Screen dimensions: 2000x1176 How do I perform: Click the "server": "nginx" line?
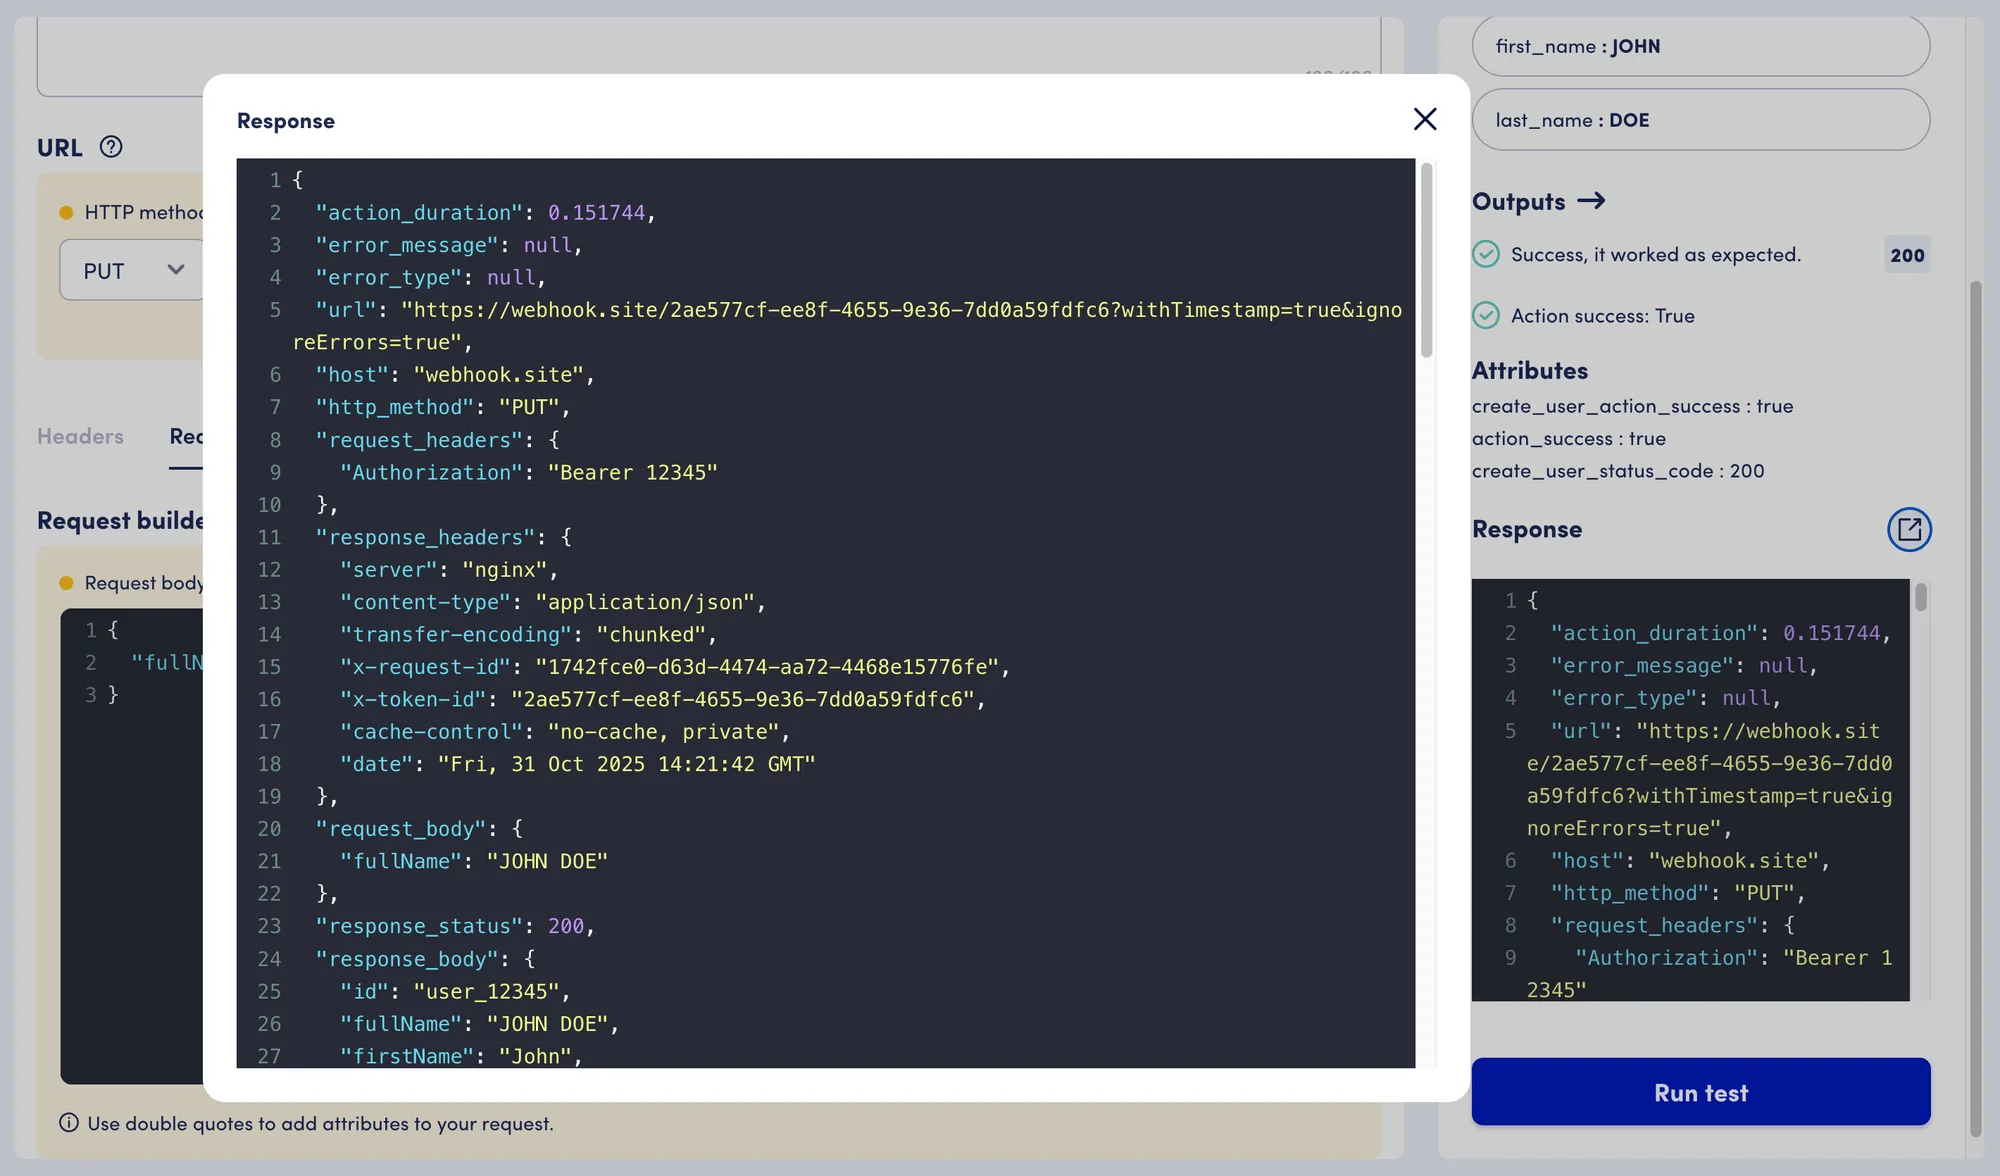449,569
